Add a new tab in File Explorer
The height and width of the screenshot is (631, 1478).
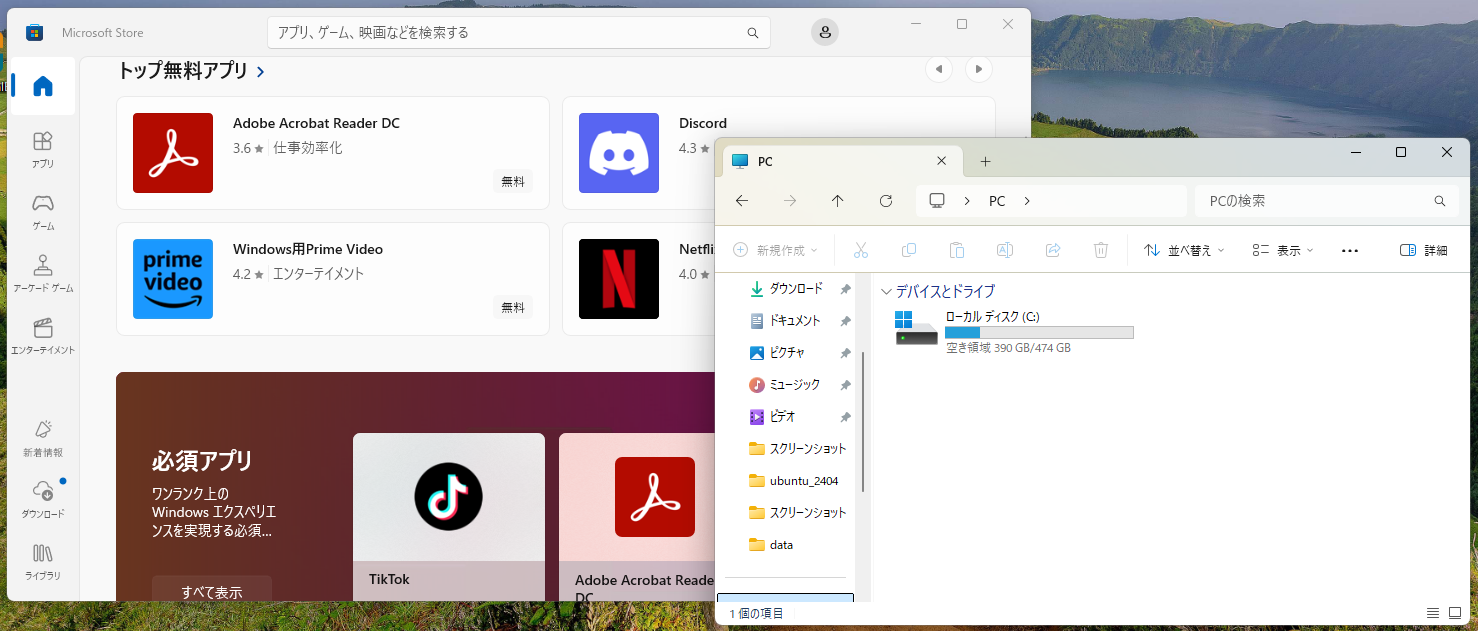pyautogui.click(x=985, y=161)
